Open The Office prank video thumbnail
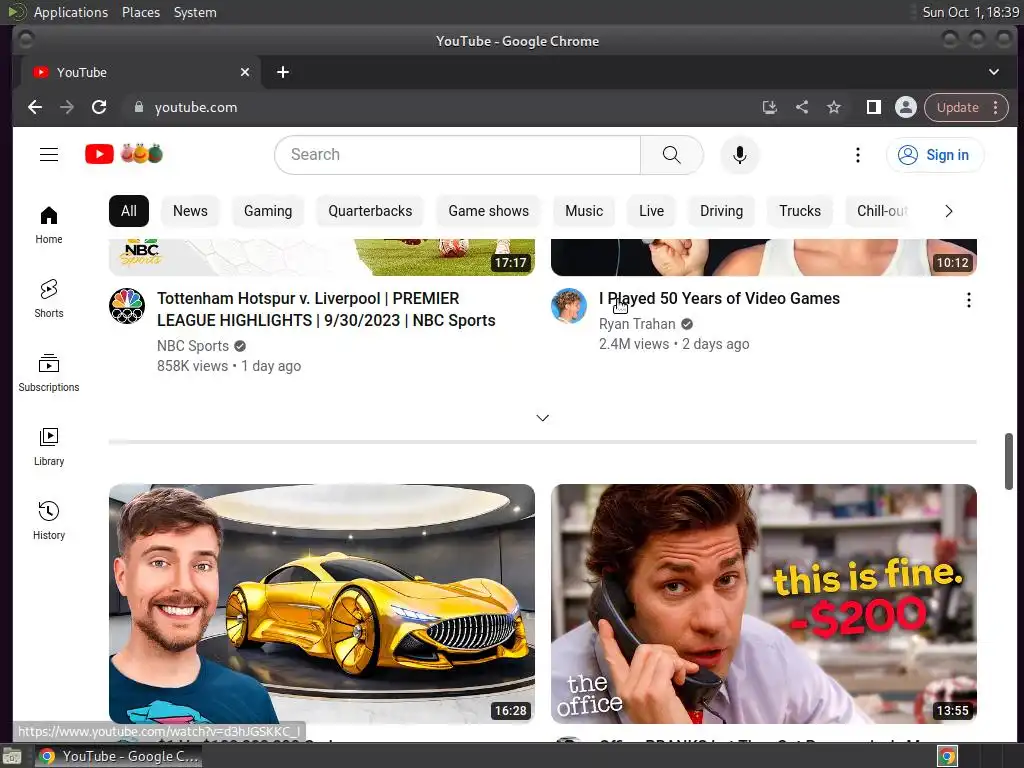1024x768 pixels. 764,603
